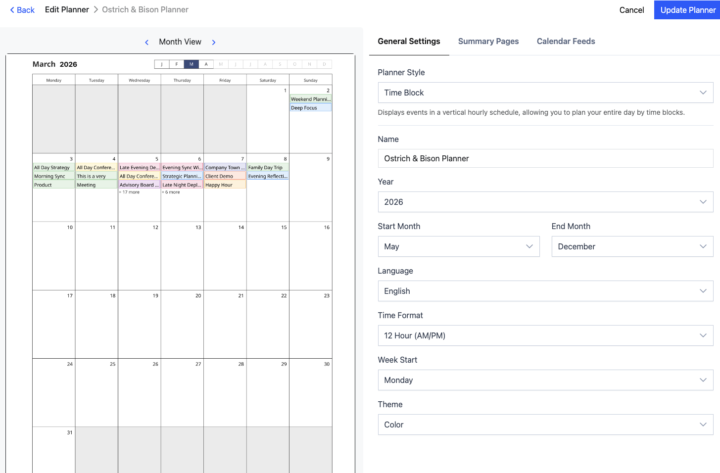Screen dimensions: 720x473
Task: Click the Family Day Trip event
Action: [268, 168]
